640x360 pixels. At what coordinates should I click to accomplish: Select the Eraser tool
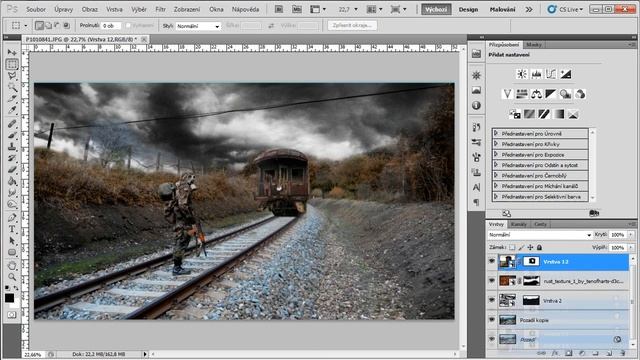(12, 169)
